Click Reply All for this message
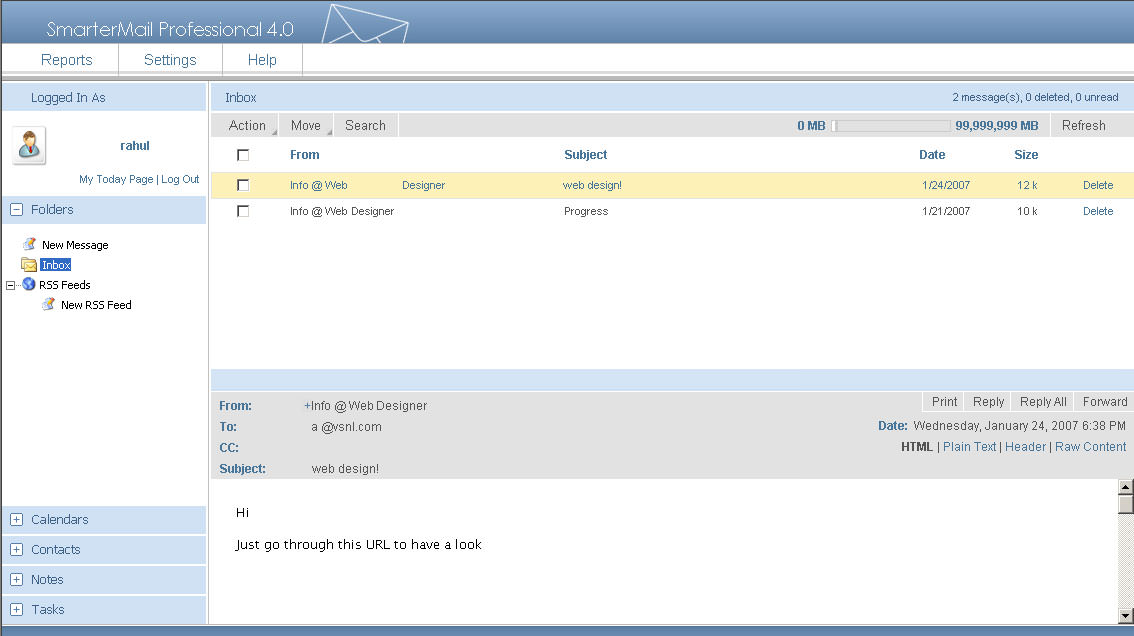The height and width of the screenshot is (636, 1134). click(1042, 401)
